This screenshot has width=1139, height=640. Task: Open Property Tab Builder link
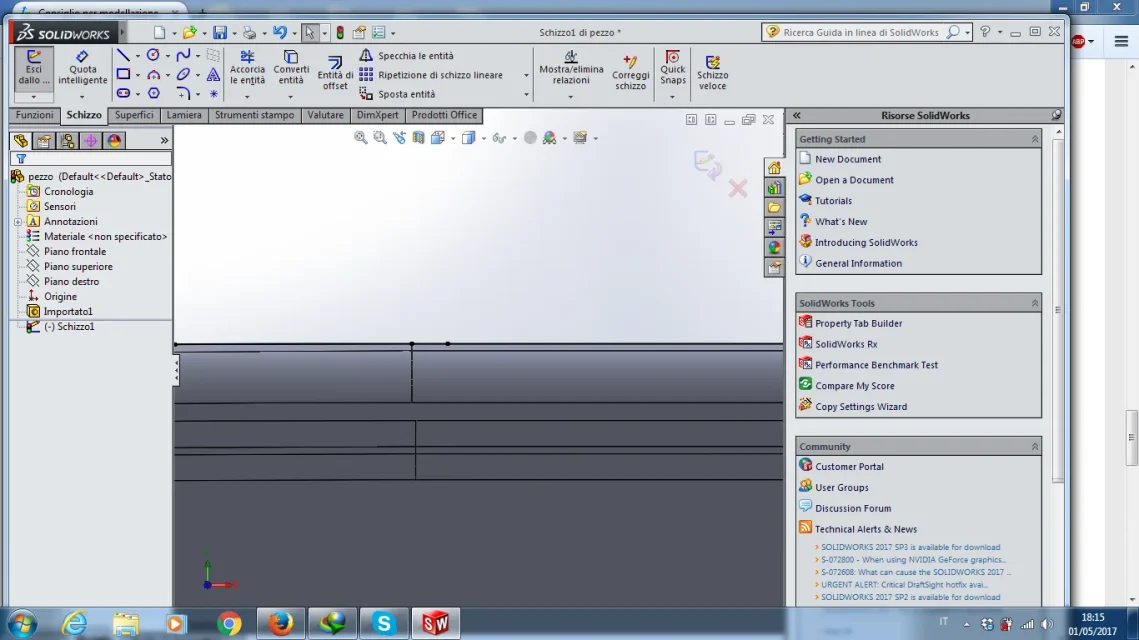click(x=858, y=323)
